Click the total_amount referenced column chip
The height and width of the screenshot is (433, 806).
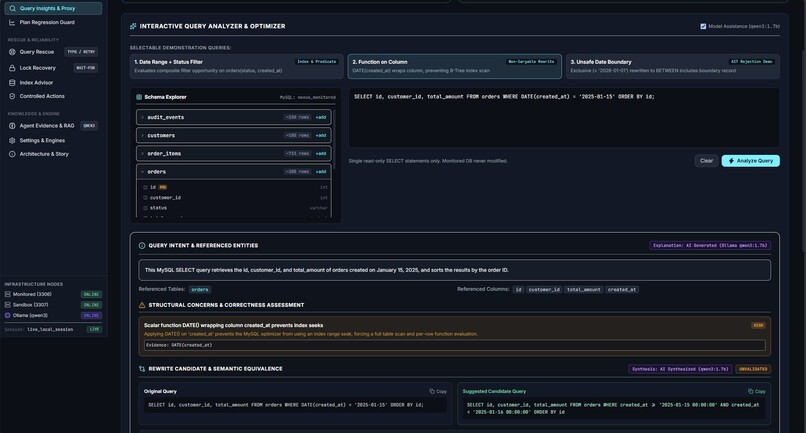pyautogui.click(x=583, y=290)
